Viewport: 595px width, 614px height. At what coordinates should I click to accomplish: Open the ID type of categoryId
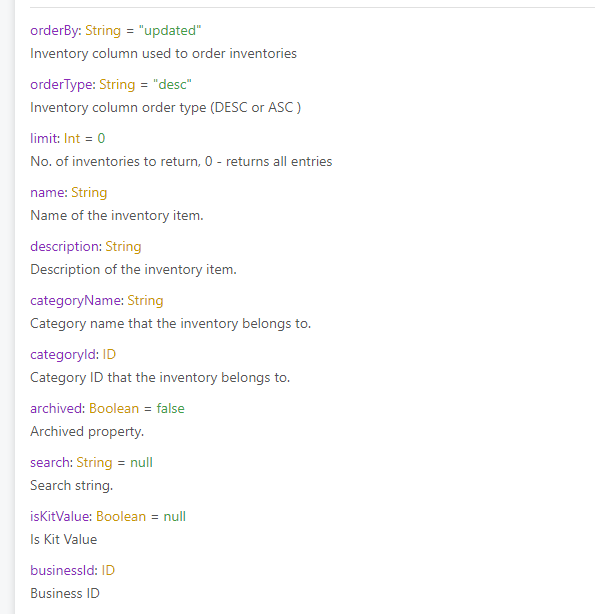(x=109, y=355)
